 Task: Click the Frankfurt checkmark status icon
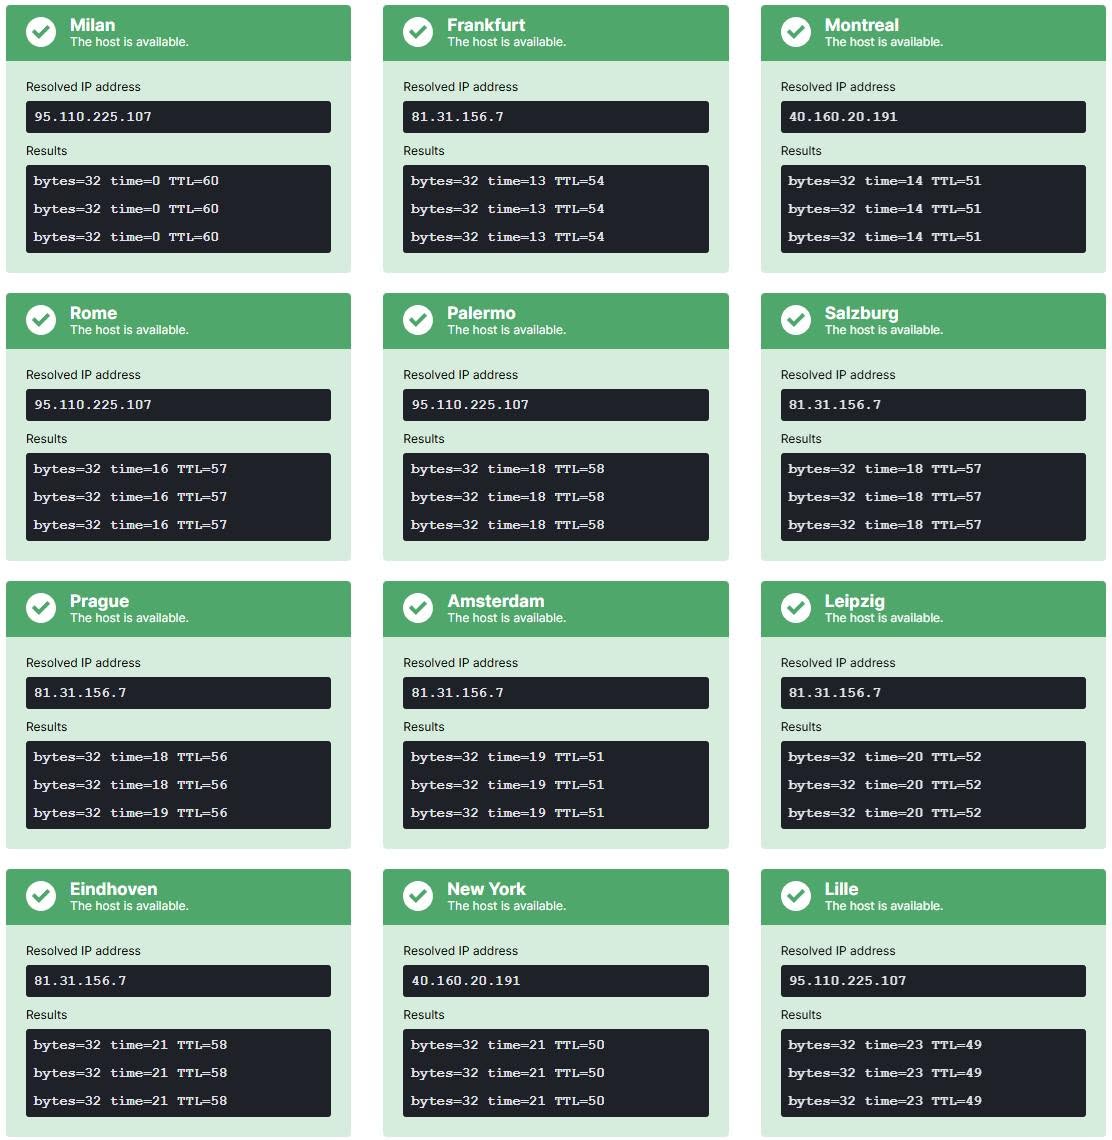pyautogui.click(x=418, y=32)
